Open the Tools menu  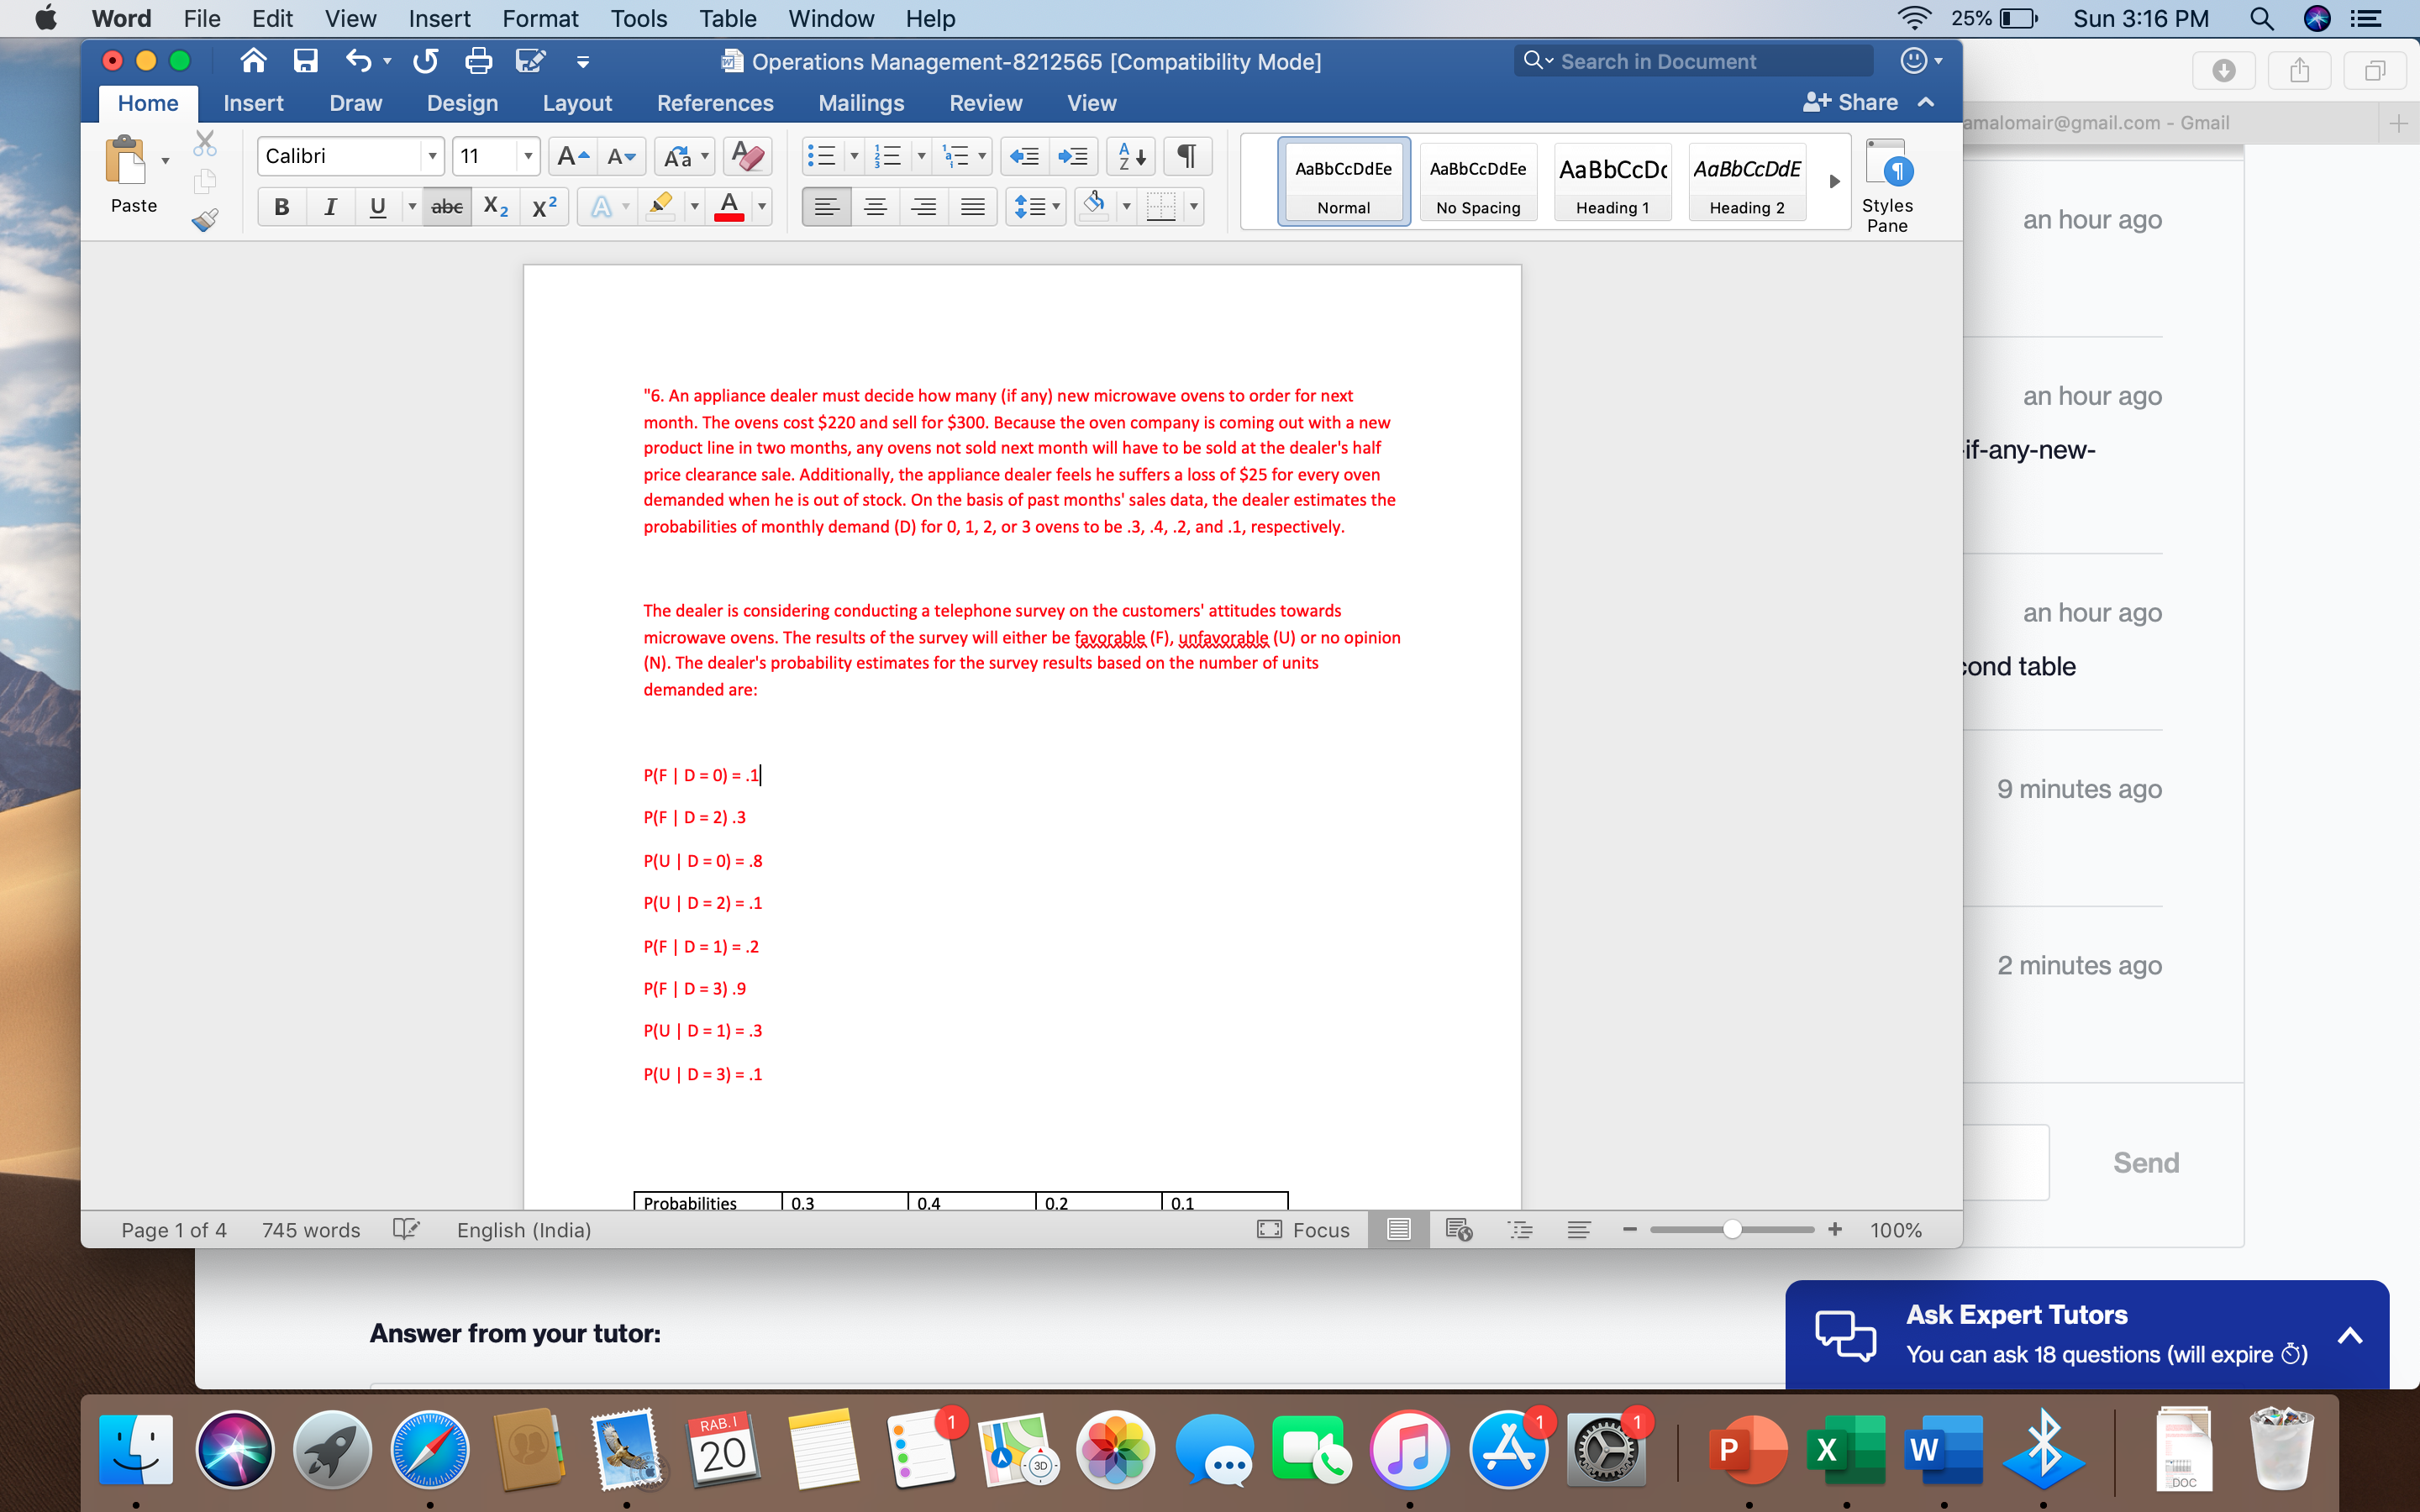[x=638, y=19]
